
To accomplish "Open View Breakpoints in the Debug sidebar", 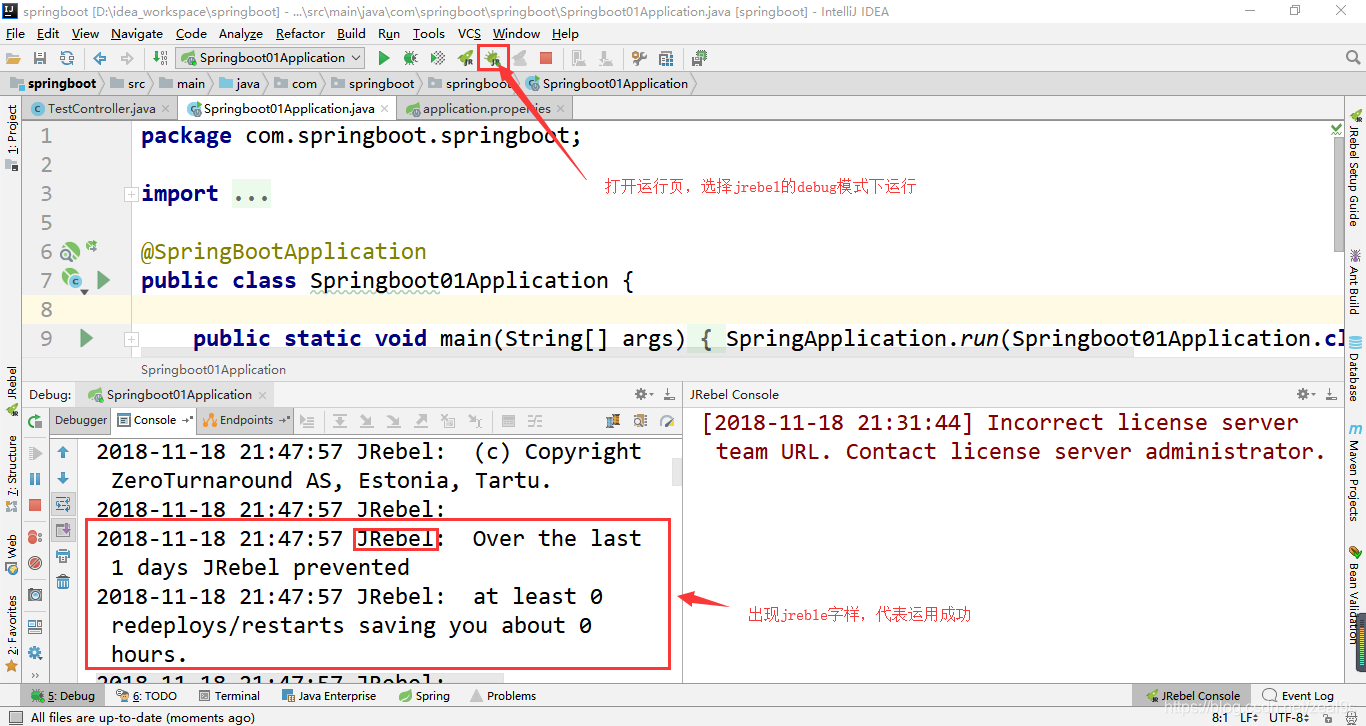I will [36, 537].
